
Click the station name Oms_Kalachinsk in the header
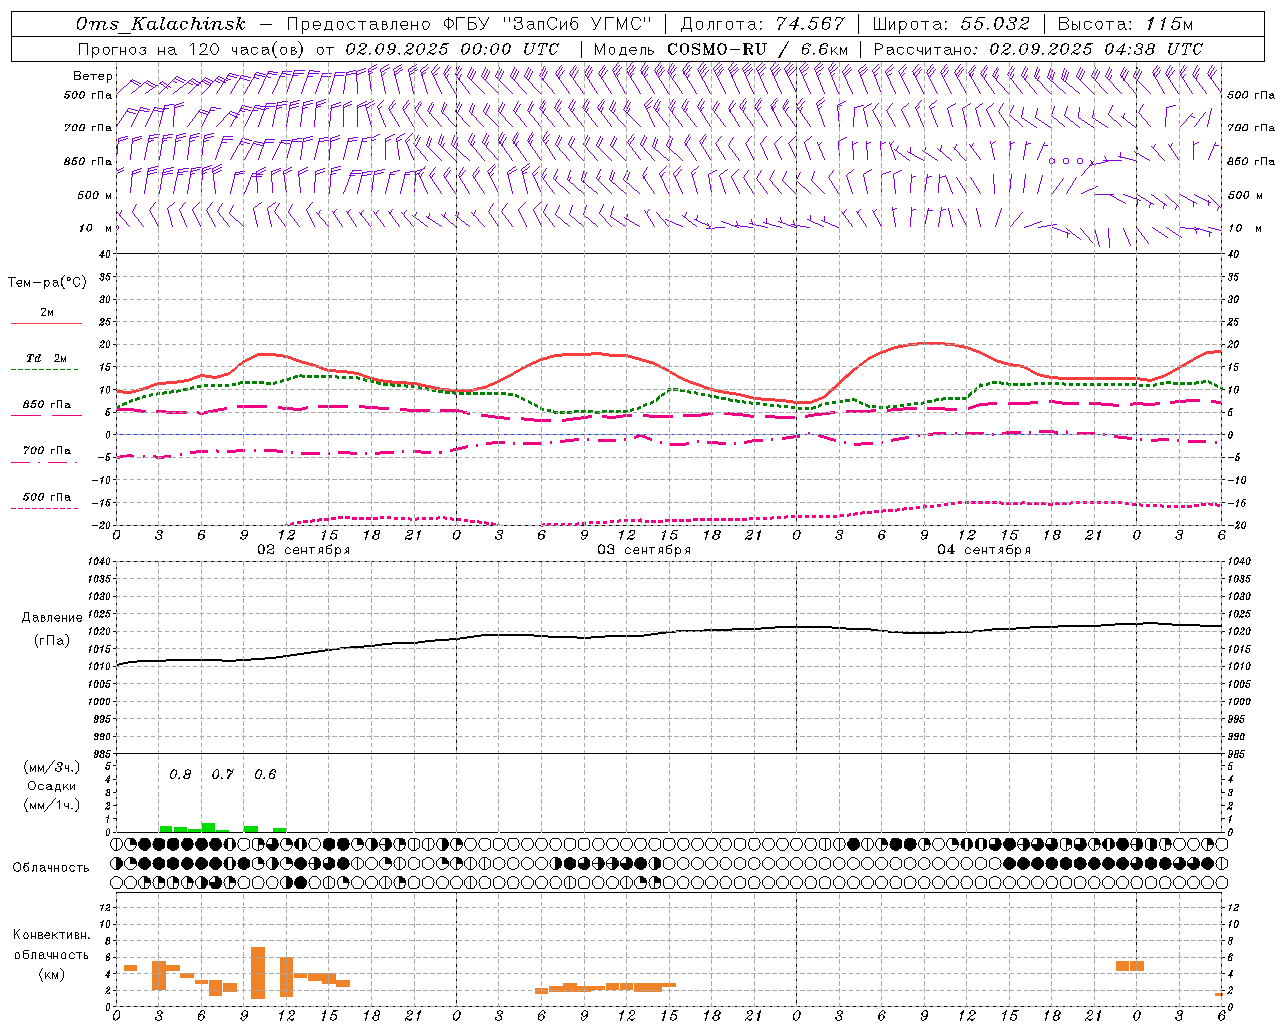[x=160, y=24]
